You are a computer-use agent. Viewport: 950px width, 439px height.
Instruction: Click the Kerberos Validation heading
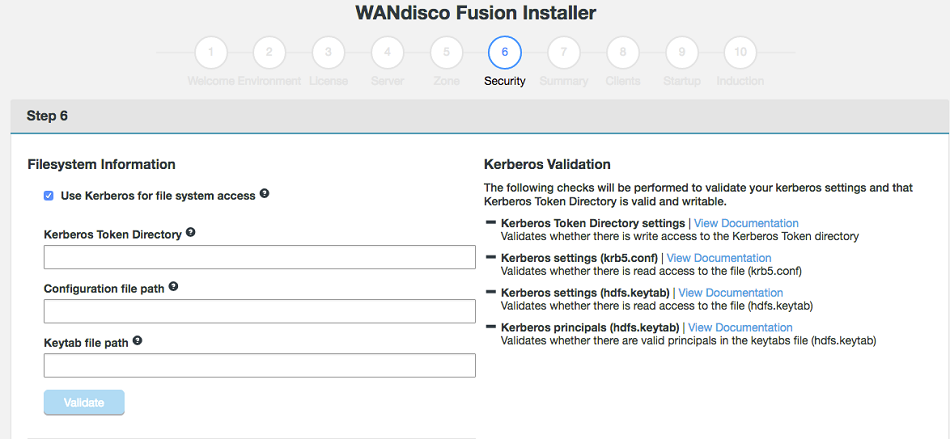(x=547, y=164)
